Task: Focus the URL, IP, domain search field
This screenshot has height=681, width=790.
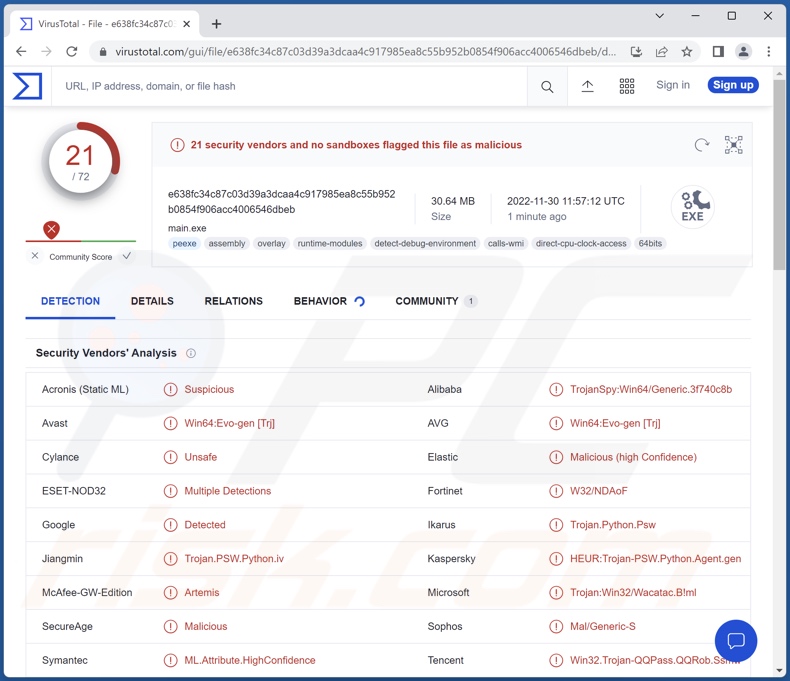Action: click(290, 86)
